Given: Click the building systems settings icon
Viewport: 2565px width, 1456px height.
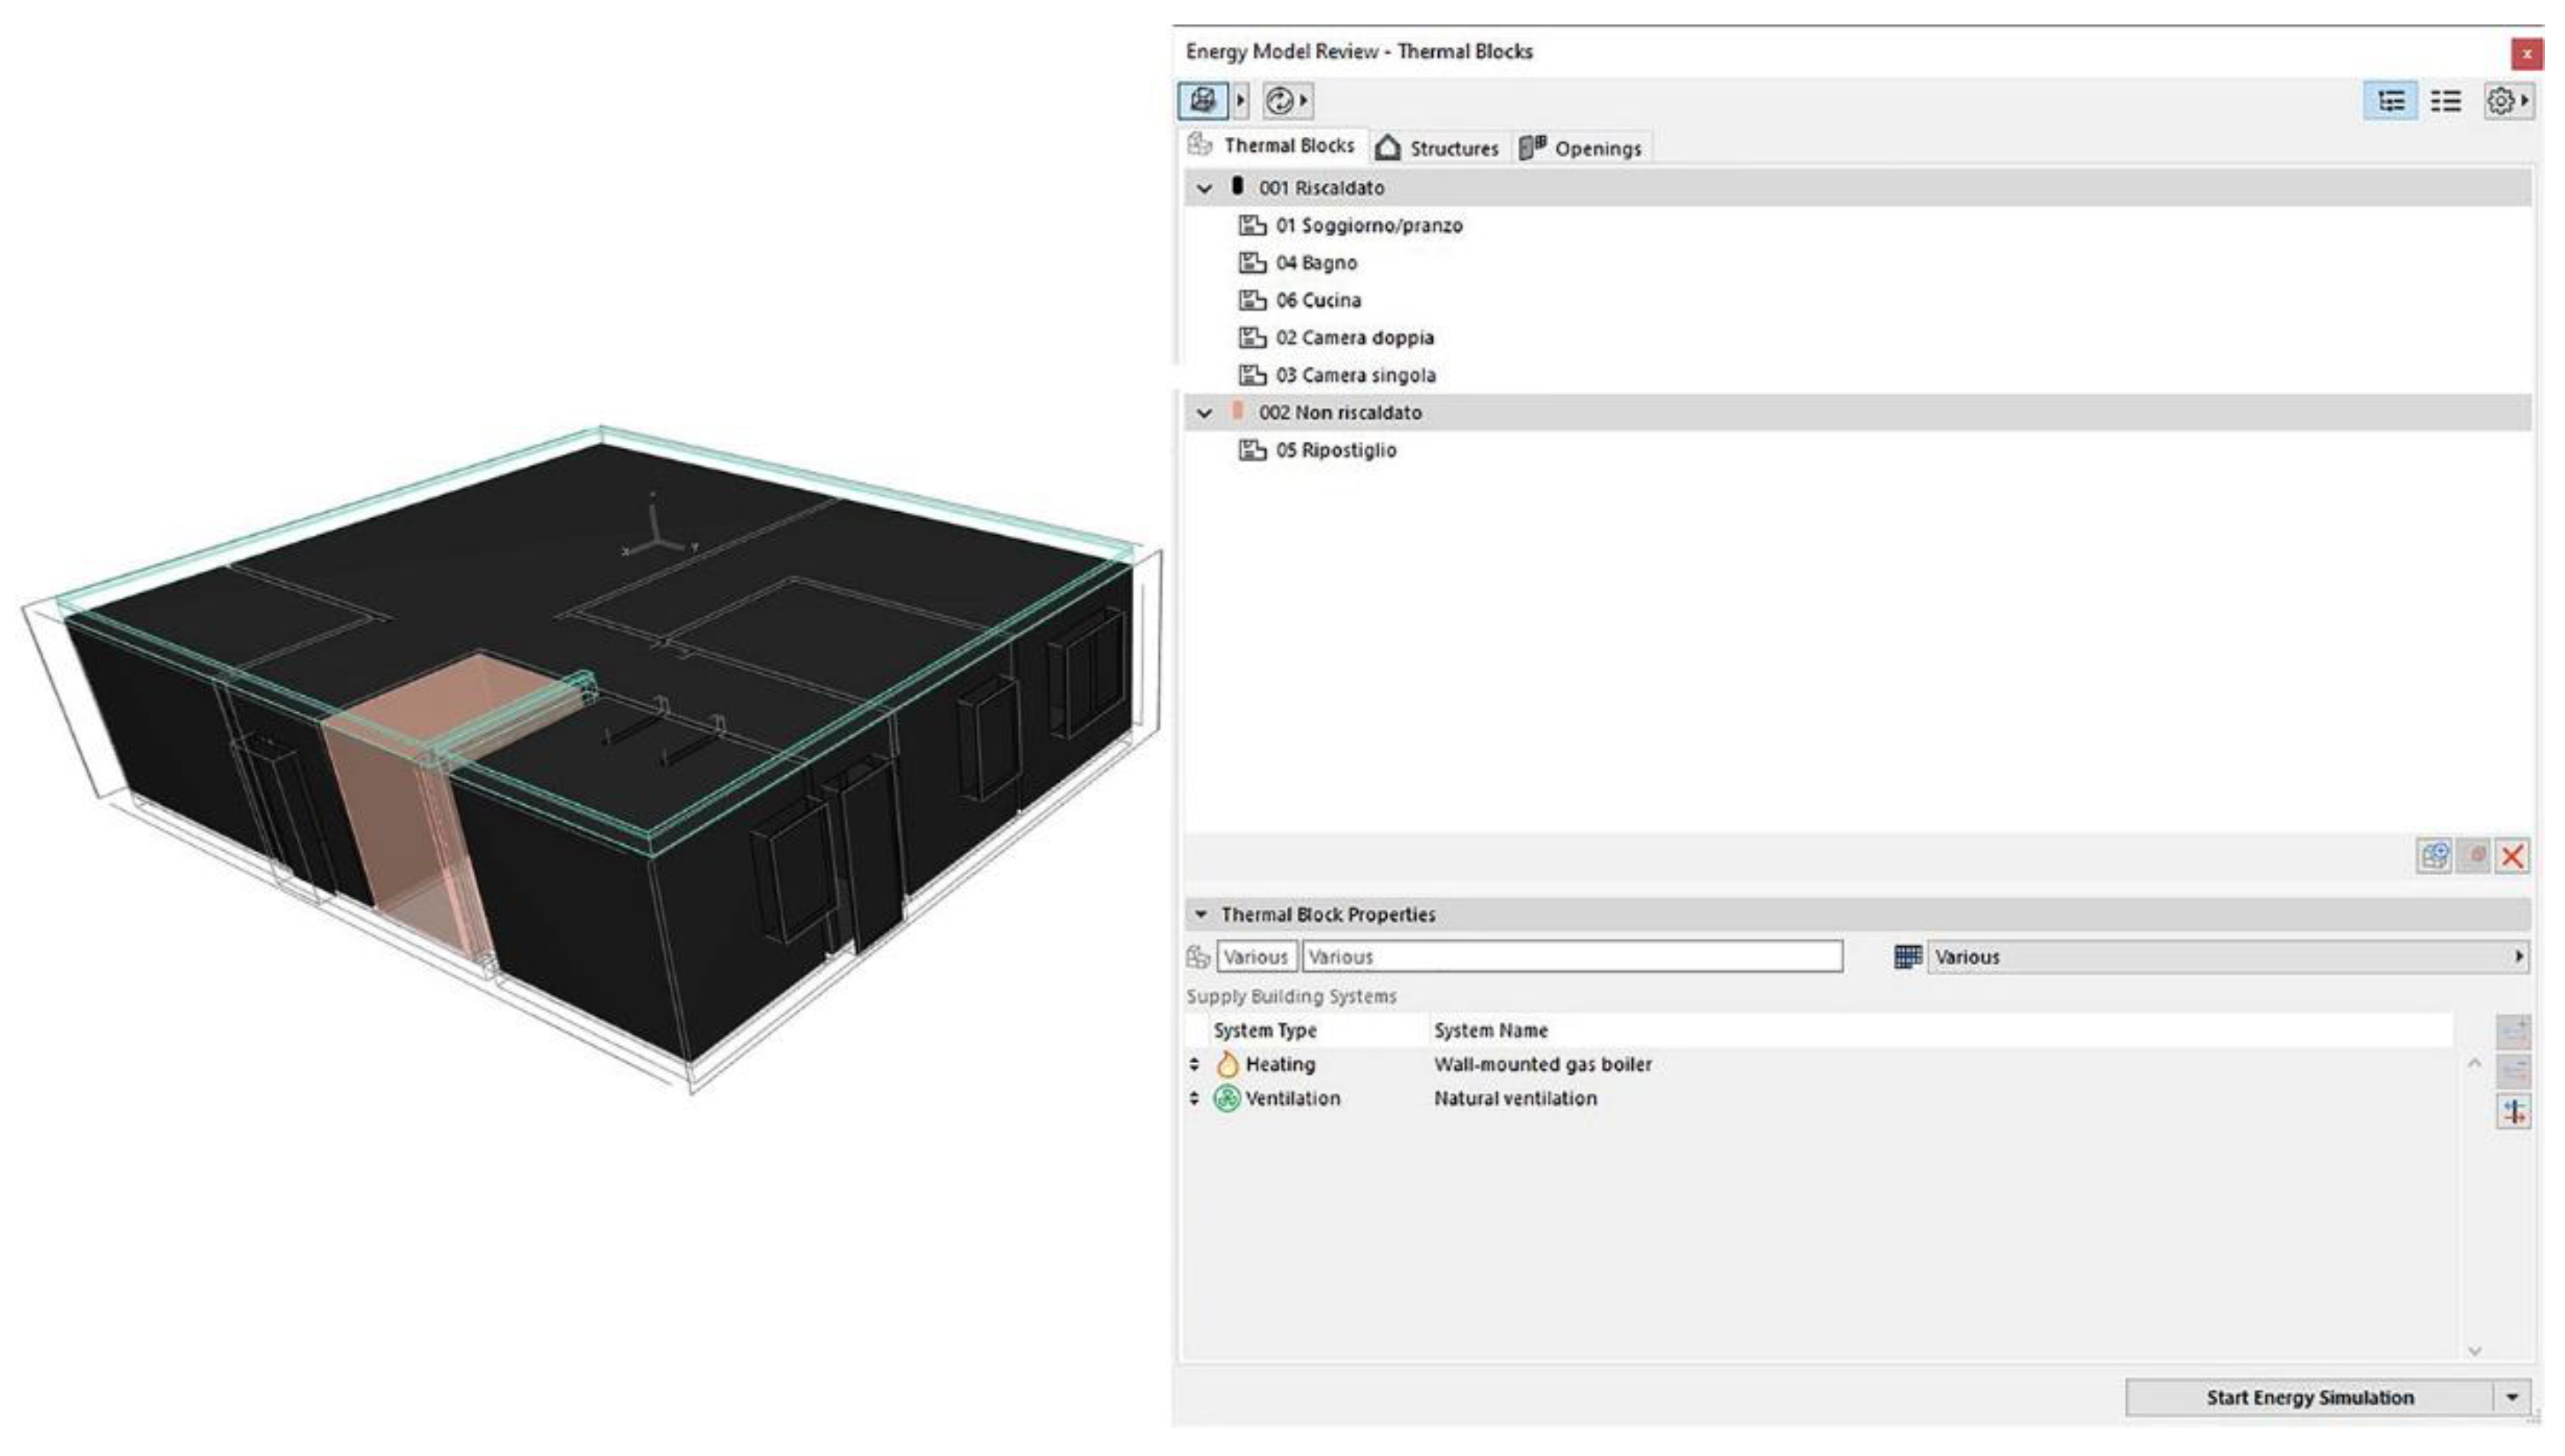Looking at the screenshot, I should coord(2514,1111).
